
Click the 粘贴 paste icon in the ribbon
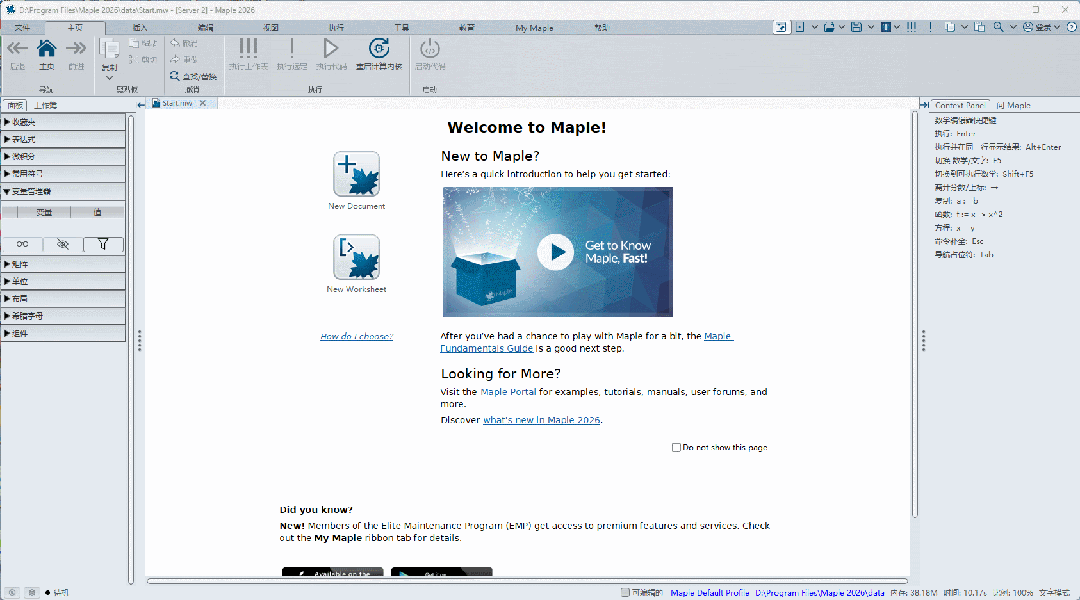pos(134,43)
